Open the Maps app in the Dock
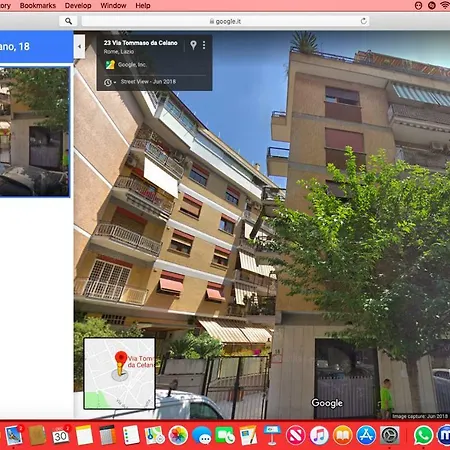 click(155, 435)
